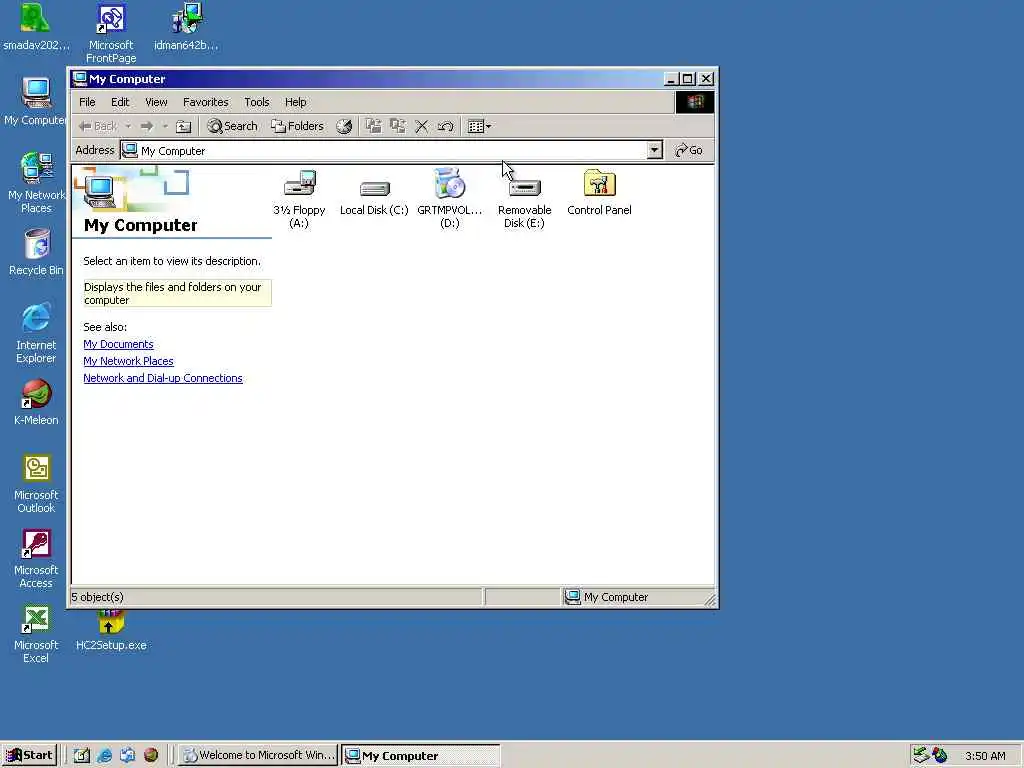This screenshot has height=768, width=1024.
Task: Open the Start menu button
Action: tap(29, 756)
